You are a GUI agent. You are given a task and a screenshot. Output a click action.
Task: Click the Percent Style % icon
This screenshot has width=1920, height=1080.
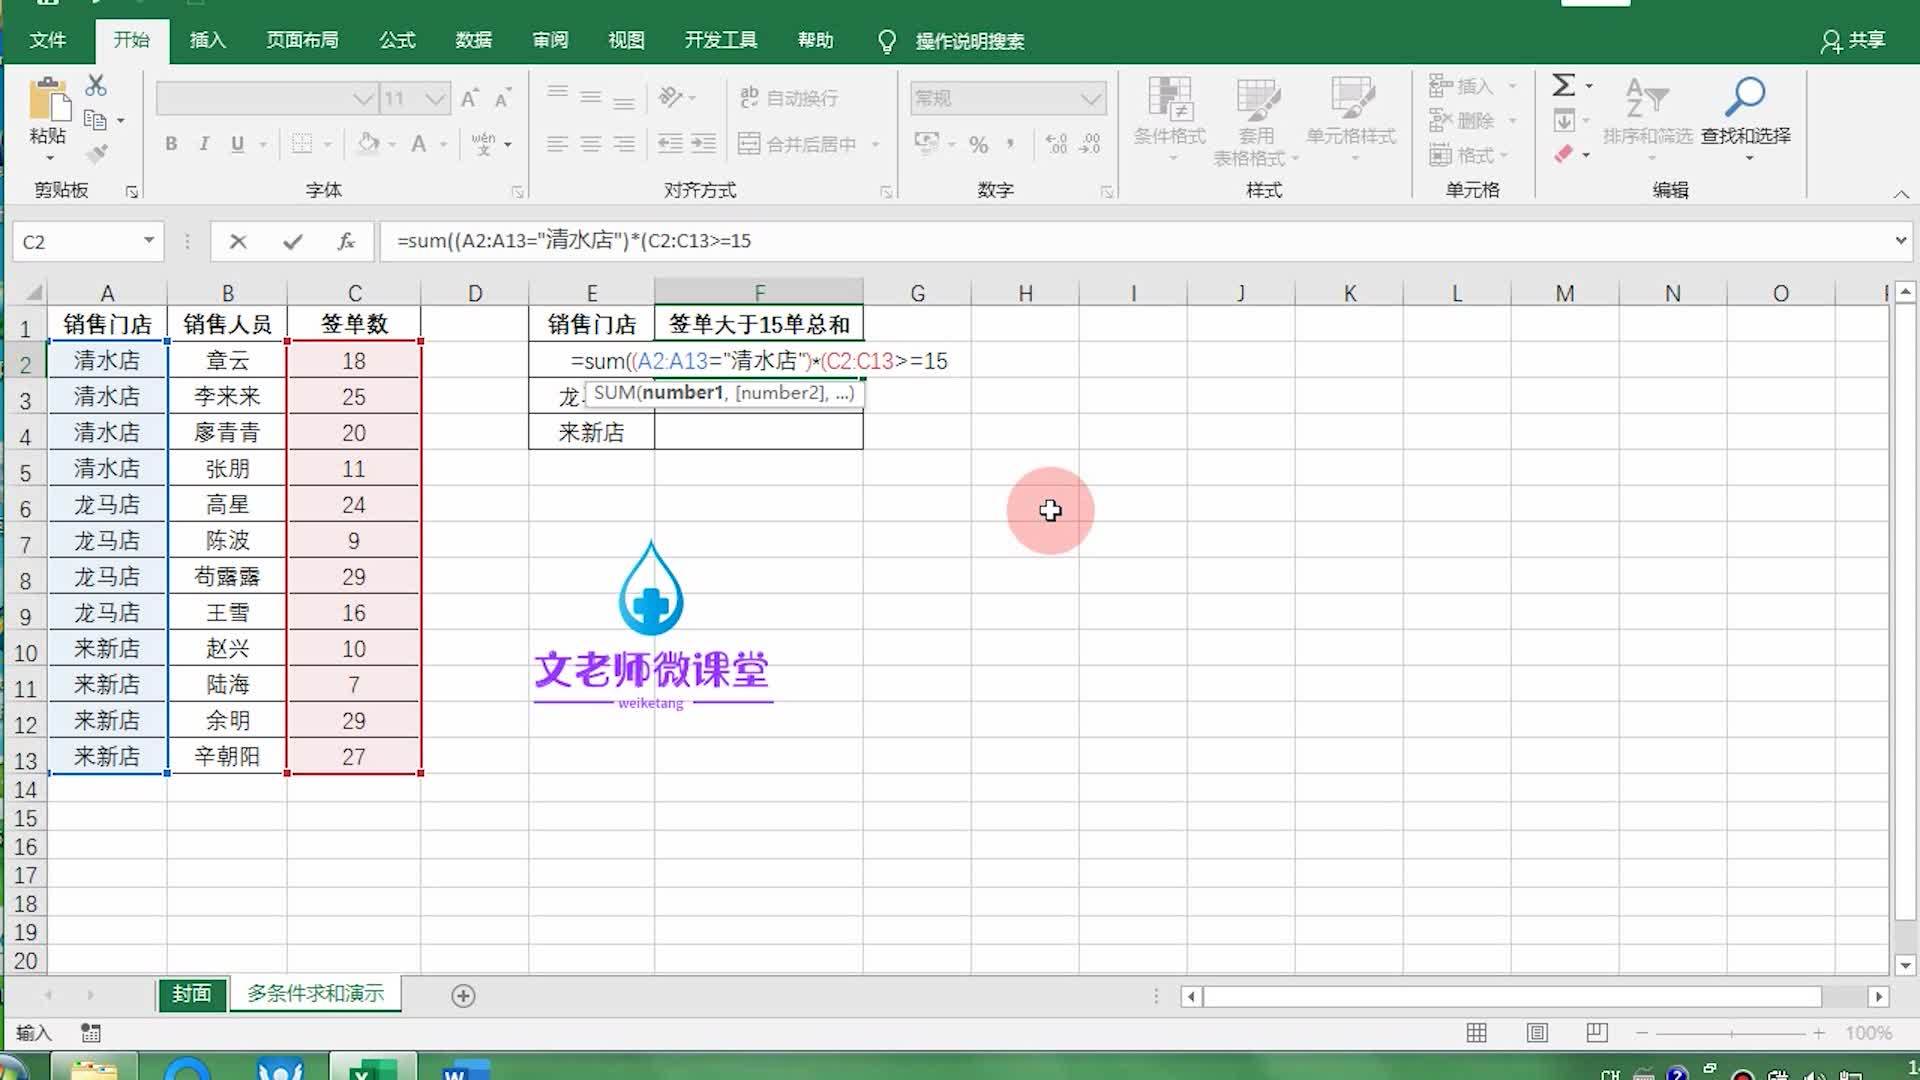click(978, 144)
